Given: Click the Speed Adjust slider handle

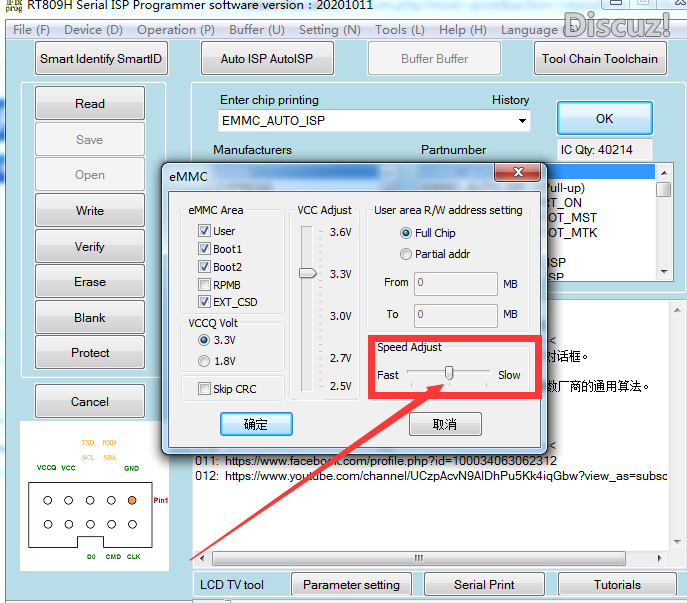Looking at the screenshot, I should (x=449, y=373).
